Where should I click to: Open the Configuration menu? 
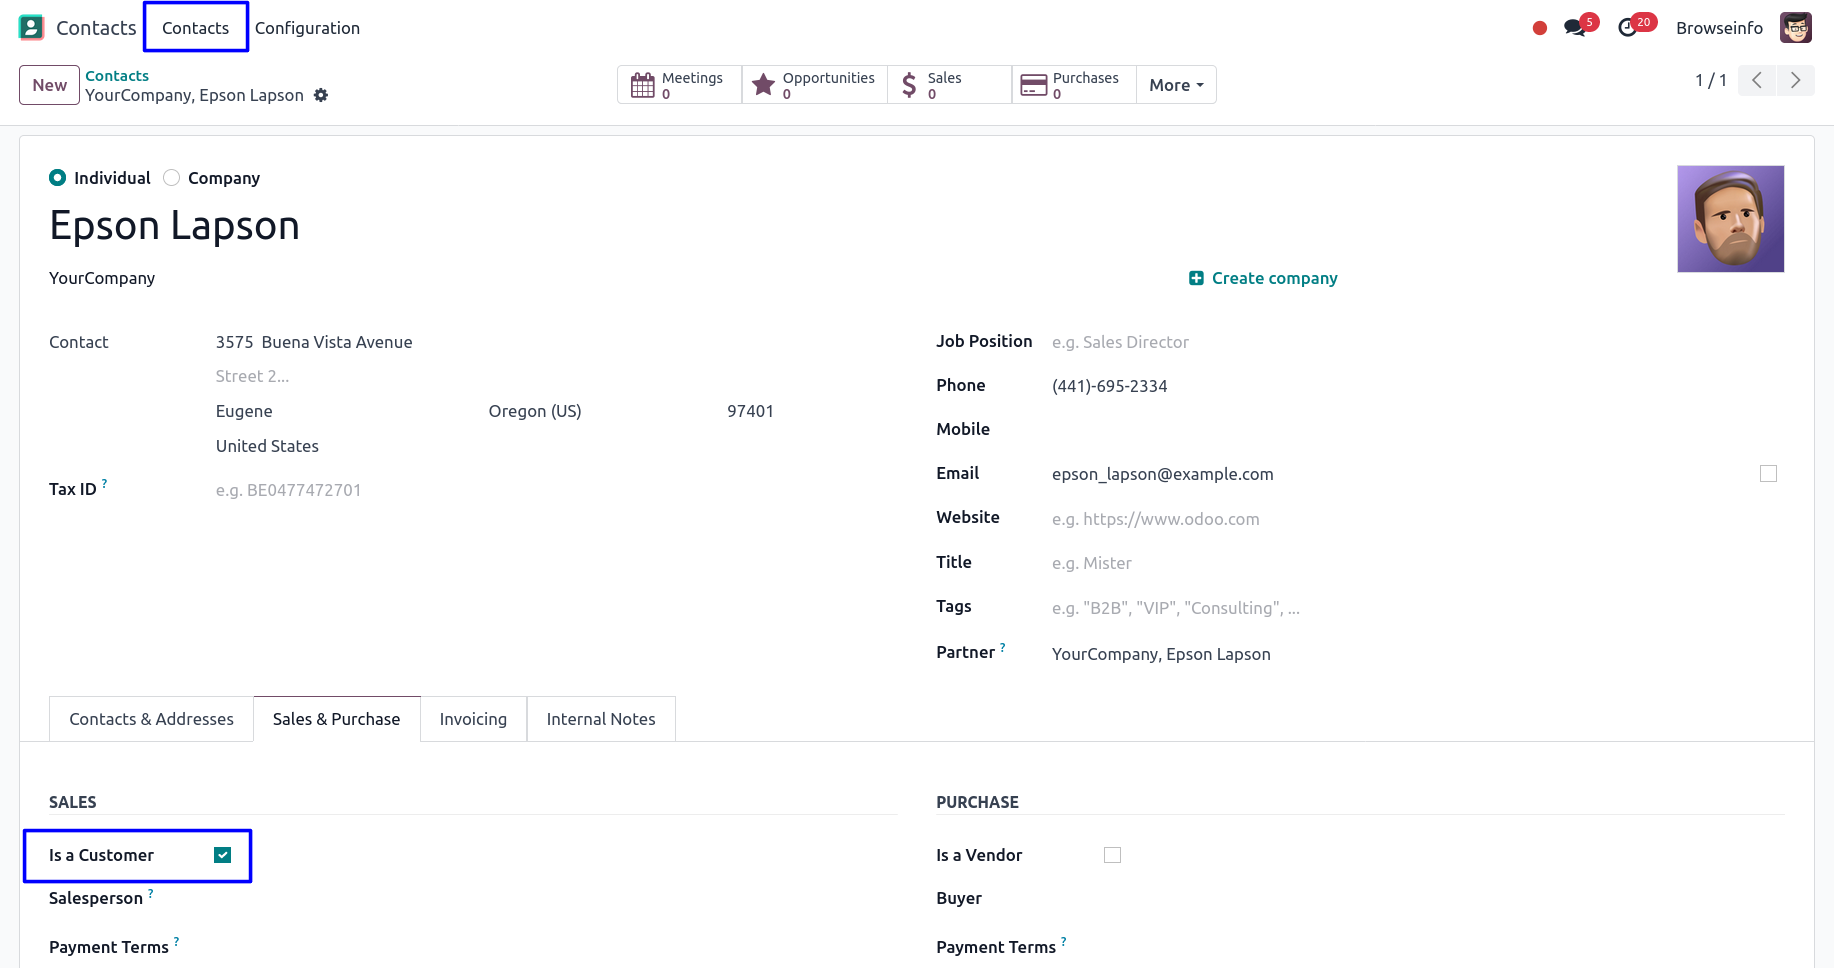pos(307,28)
